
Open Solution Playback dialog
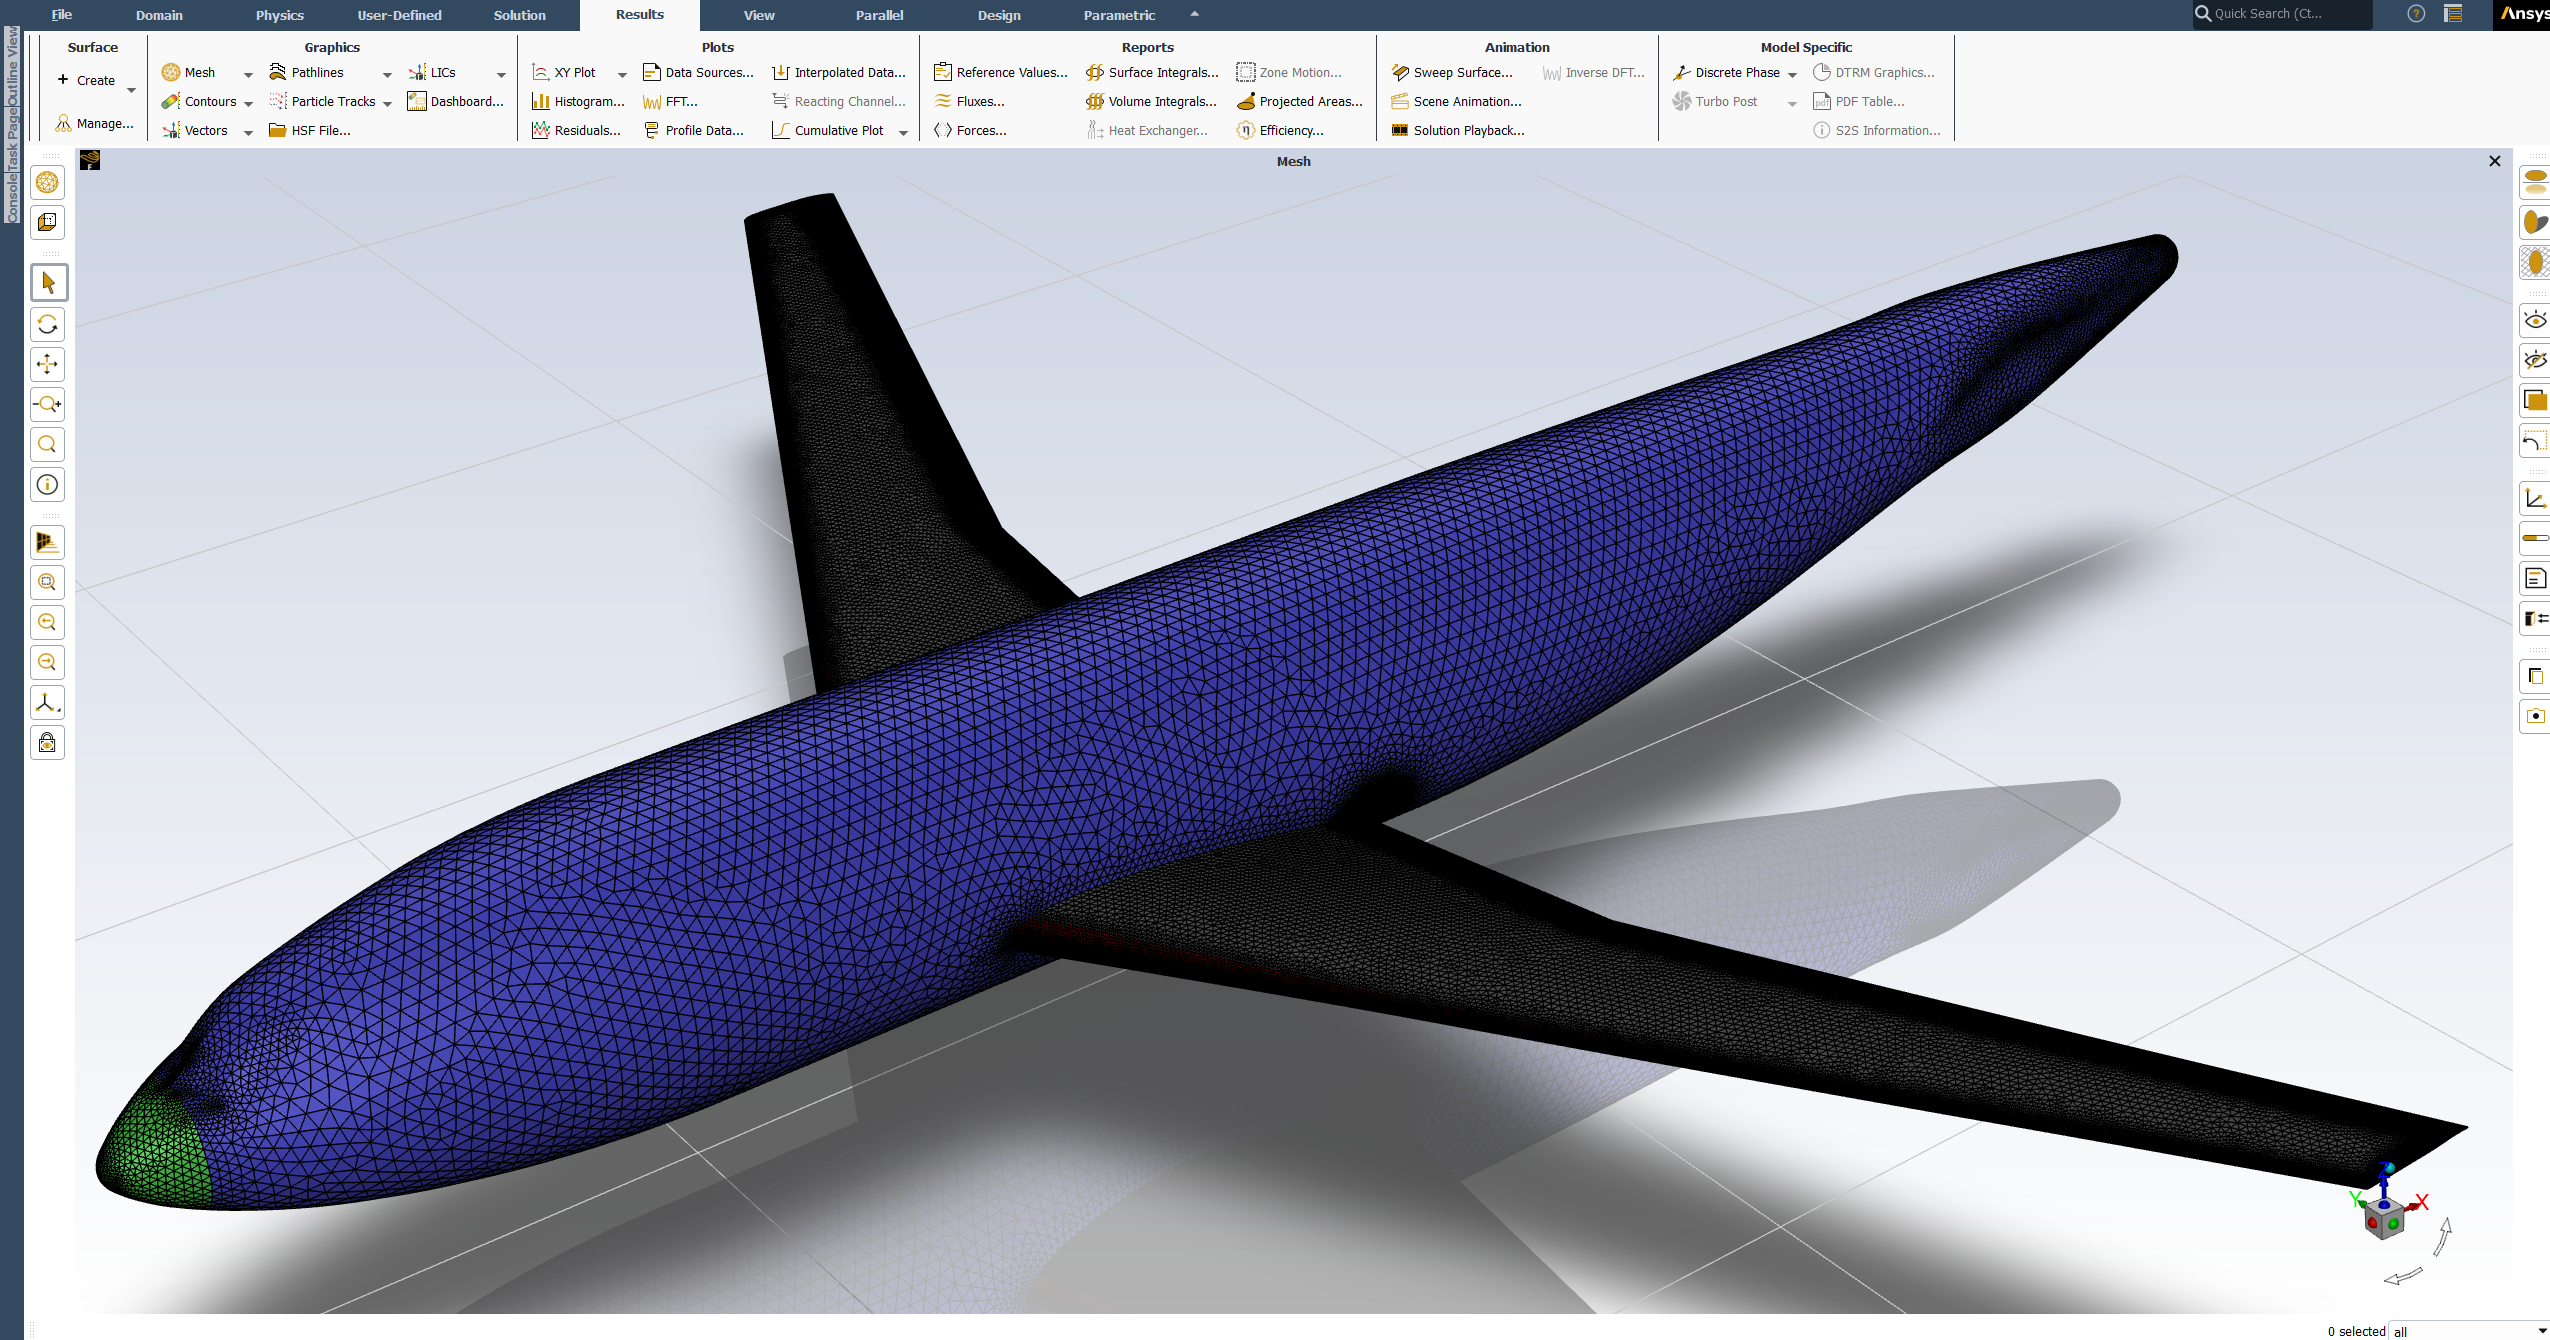[1458, 130]
